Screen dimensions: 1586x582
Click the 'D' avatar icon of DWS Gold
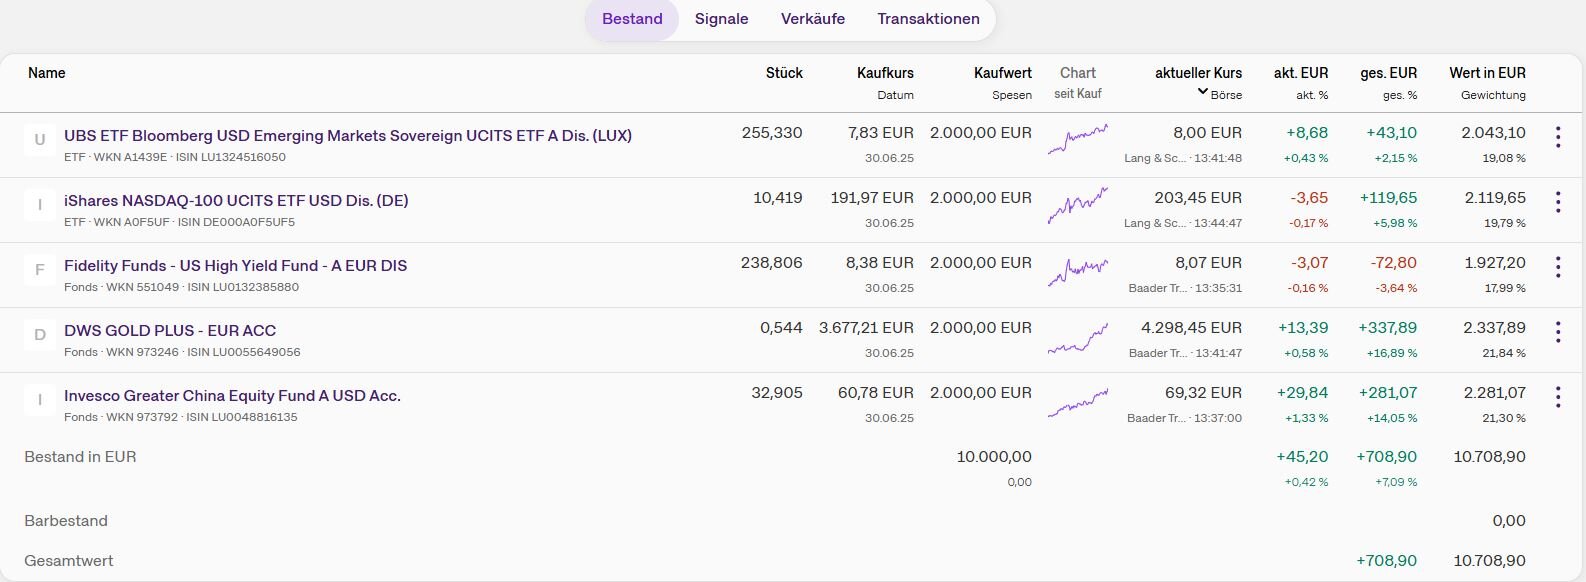40,335
